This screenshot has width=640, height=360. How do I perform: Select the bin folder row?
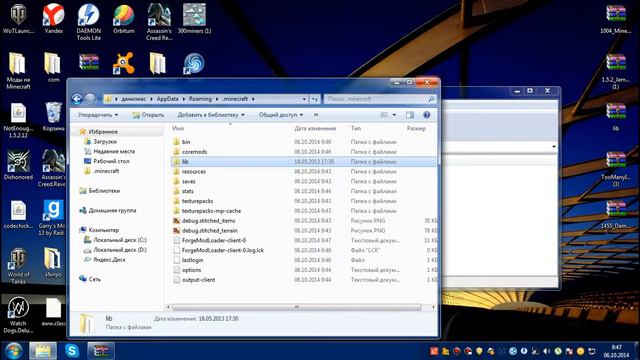click(303, 142)
